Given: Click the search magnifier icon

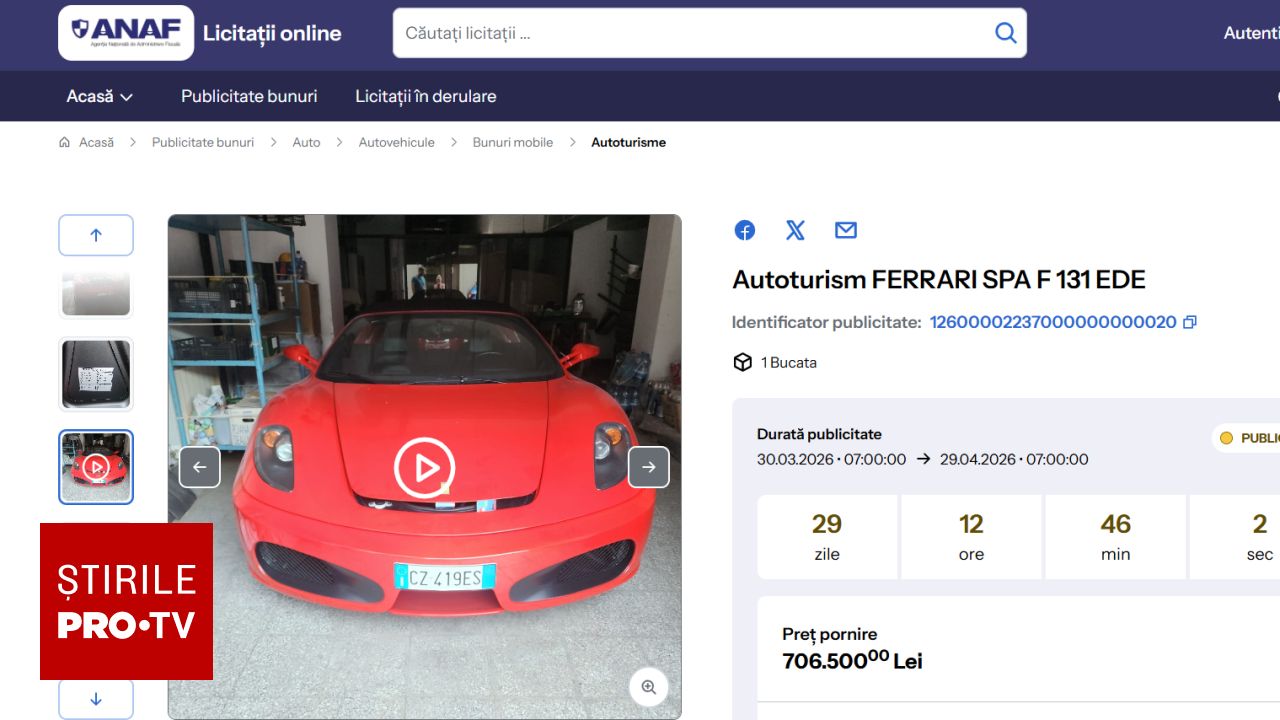Looking at the screenshot, I should click(1005, 32).
